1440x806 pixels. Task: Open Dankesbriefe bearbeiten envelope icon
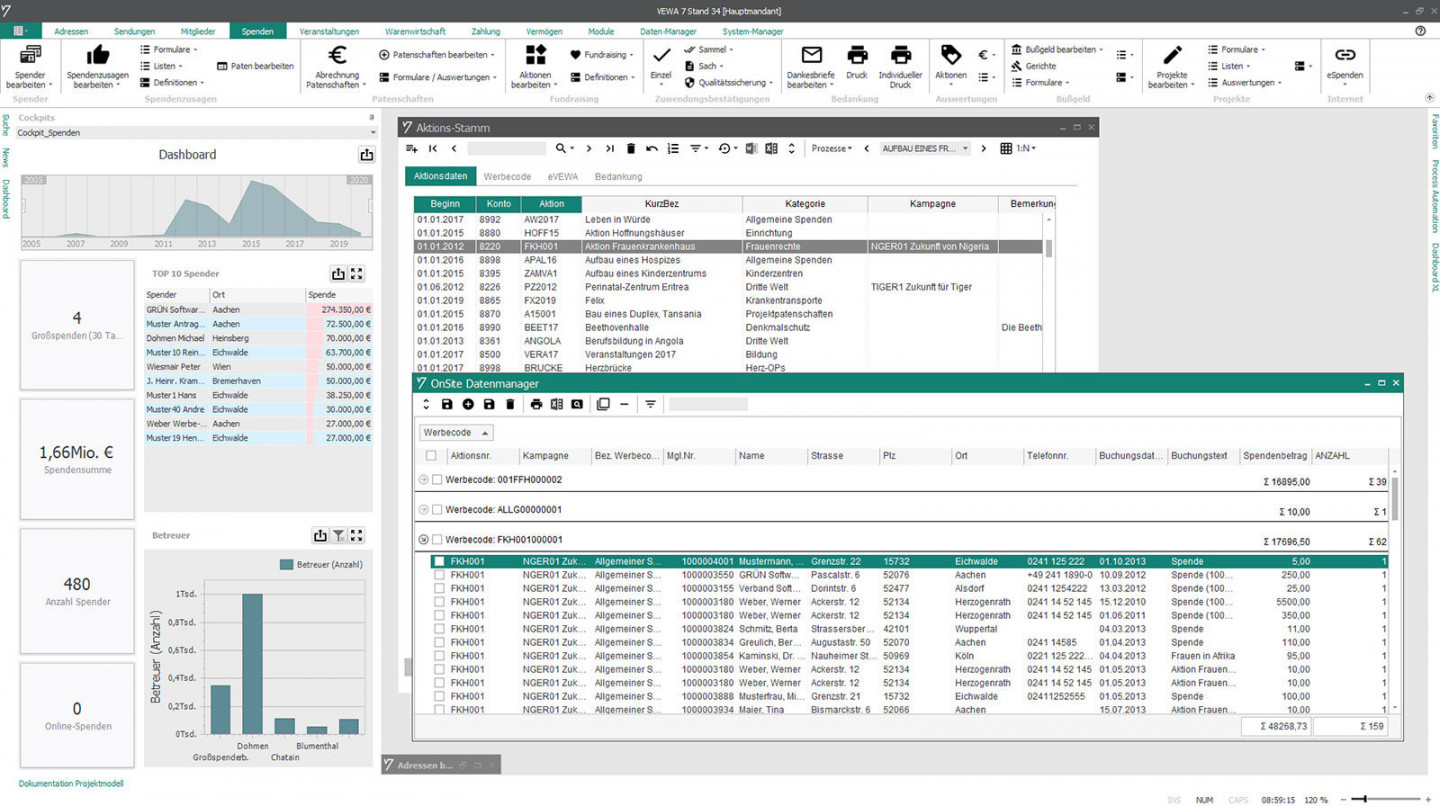pos(811,55)
